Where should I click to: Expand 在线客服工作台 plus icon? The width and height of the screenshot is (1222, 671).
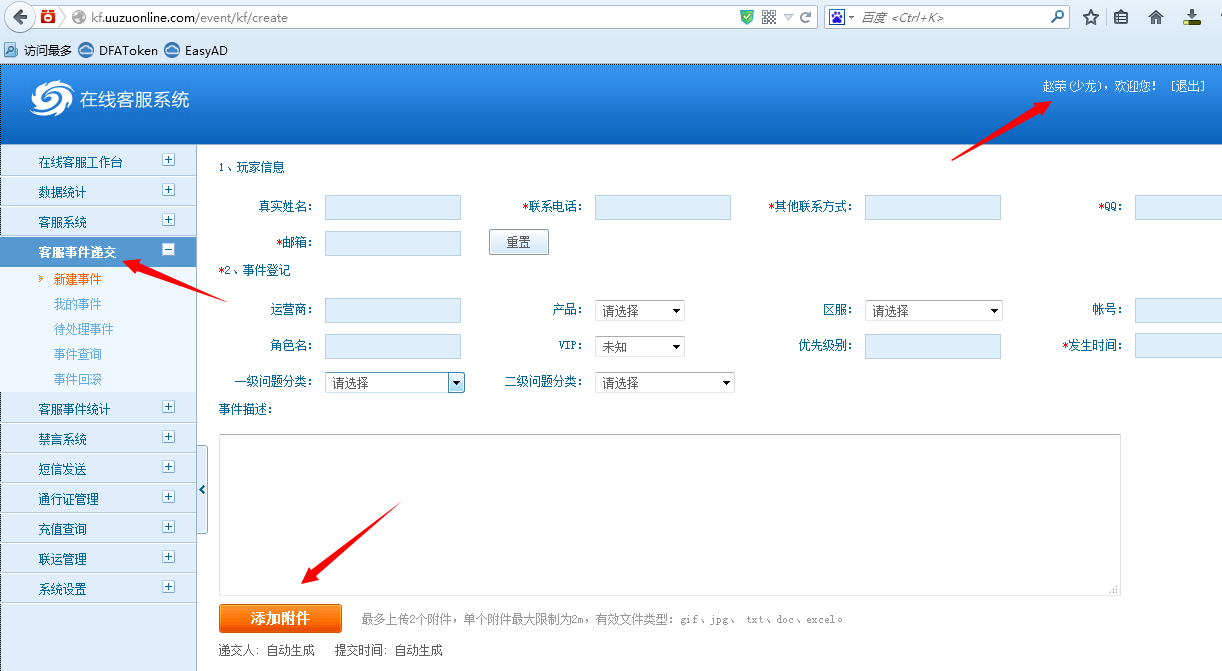click(x=168, y=160)
